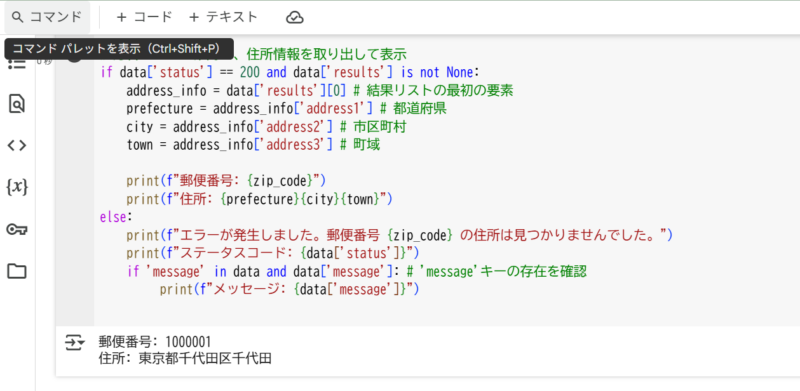This screenshot has height=391, width=800.
Task: Show the variables {x} inspector panel
Action: (17, 187)
